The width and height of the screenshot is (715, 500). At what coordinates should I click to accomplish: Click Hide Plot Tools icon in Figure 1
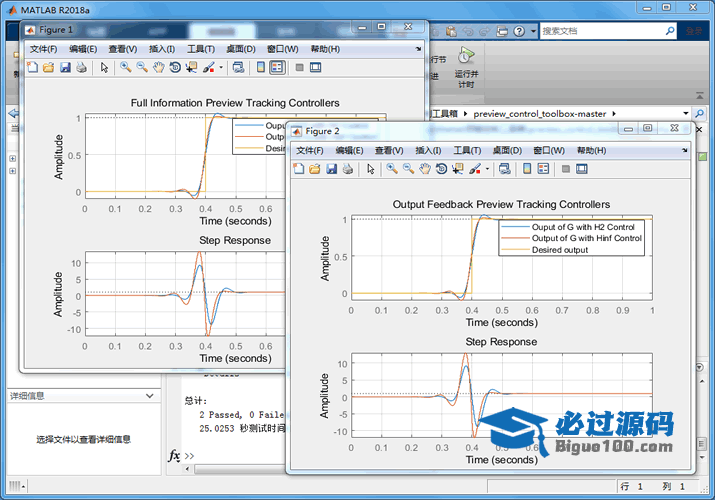[x=299, y=67]
